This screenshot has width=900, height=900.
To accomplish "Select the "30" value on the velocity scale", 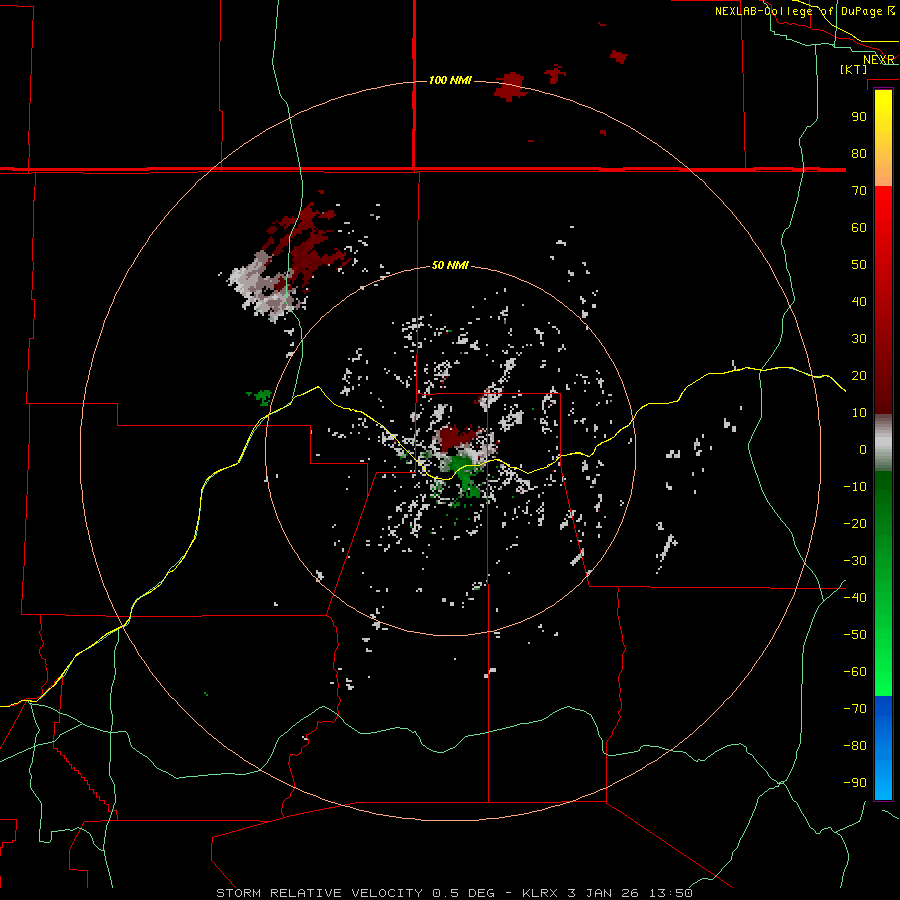I will coord(859,339).
